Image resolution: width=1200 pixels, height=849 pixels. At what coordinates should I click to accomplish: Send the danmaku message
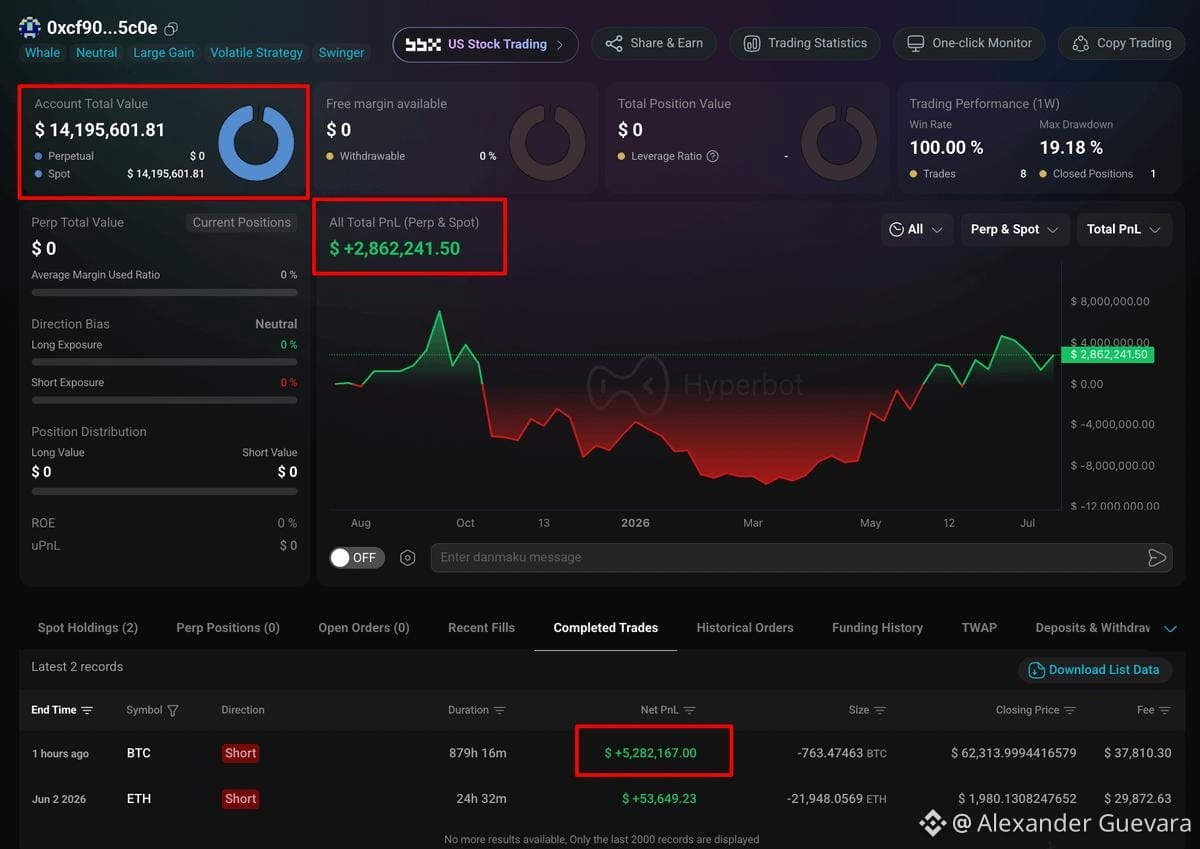point(1156,558)
